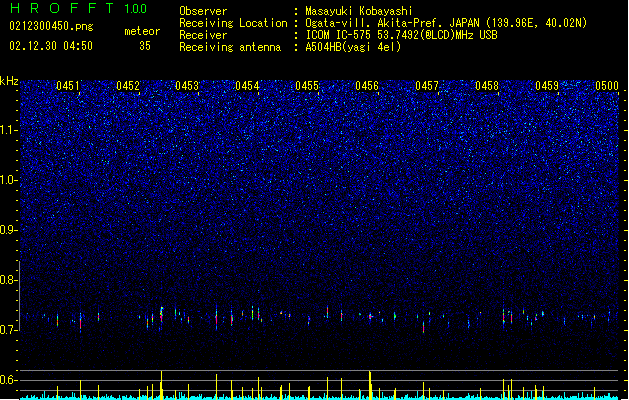This screenshot has width=629, height=400.
Task: Click the timestamp 02.12.30 04:50
Action: coord(51,46)
